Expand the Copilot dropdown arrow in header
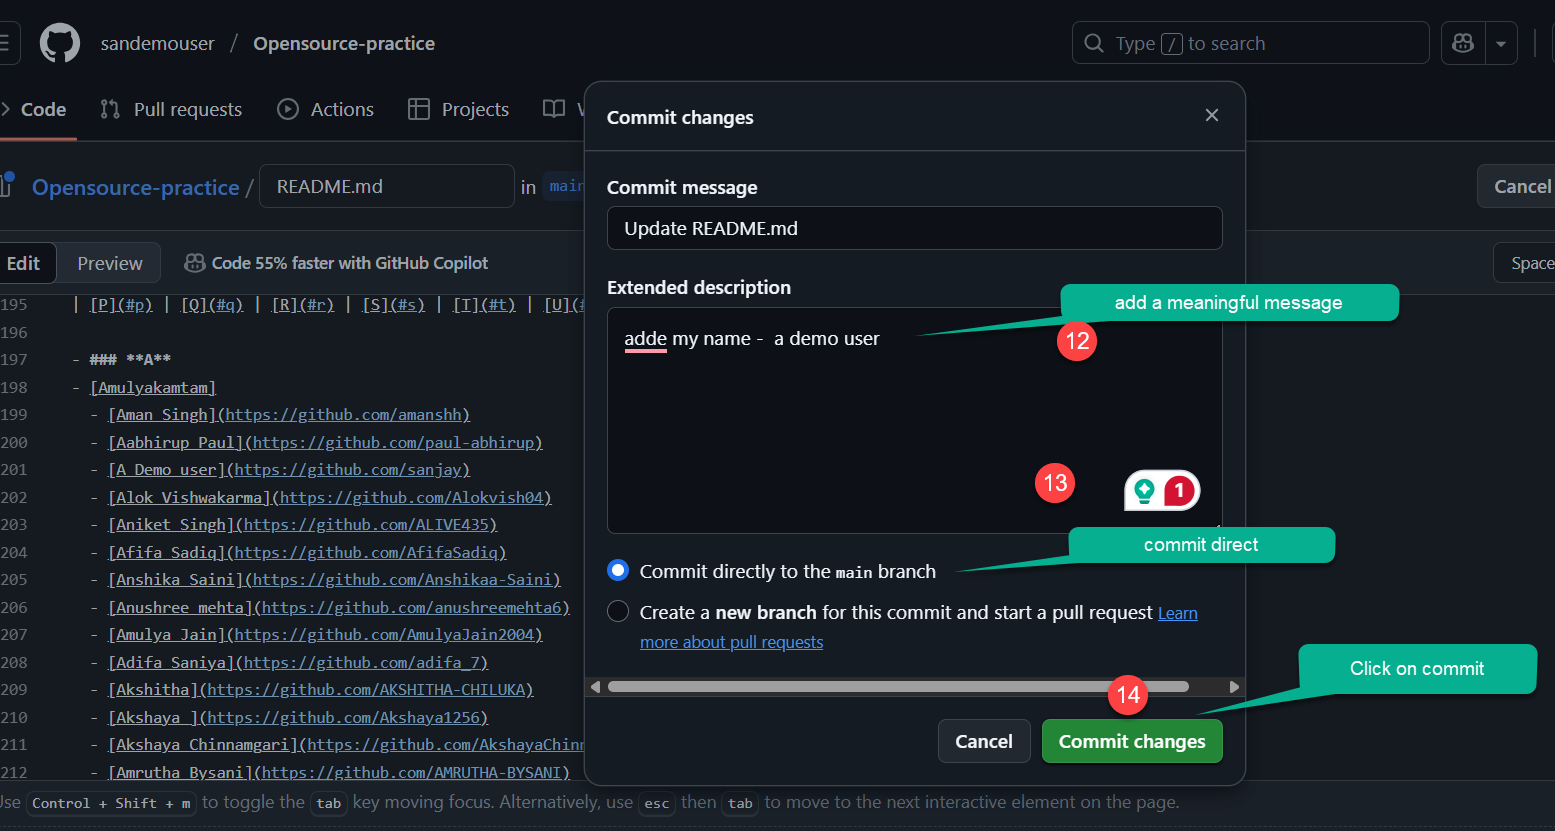 1501,42
